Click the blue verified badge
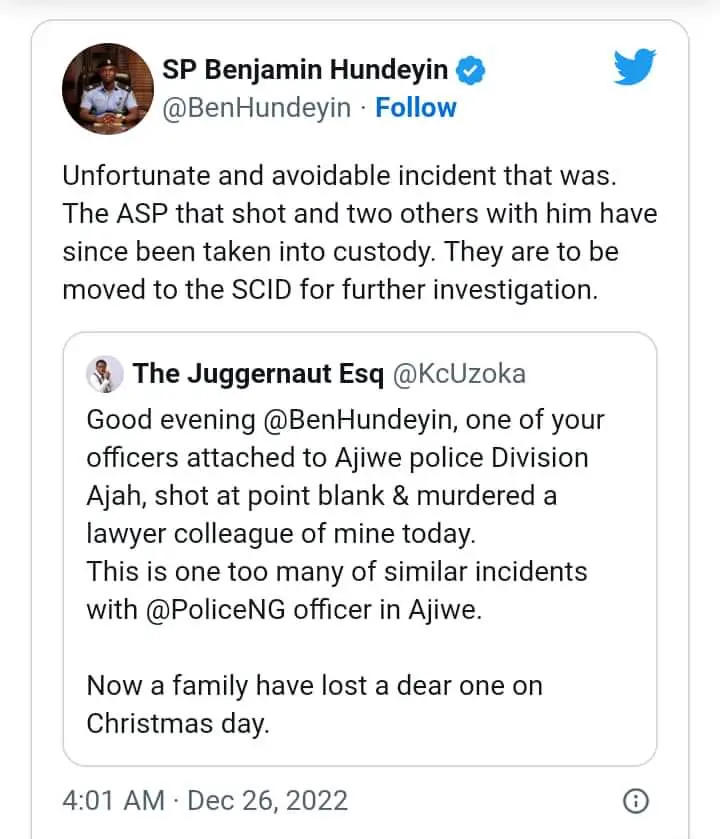This screenshot has height=839, width=720. click(470, 71)
